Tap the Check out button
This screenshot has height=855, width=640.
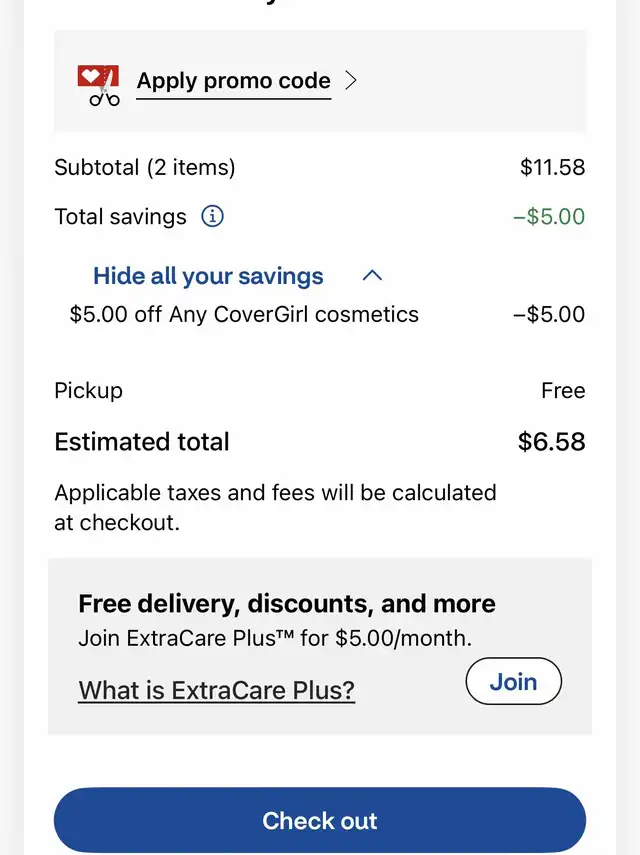pos(320,820)
